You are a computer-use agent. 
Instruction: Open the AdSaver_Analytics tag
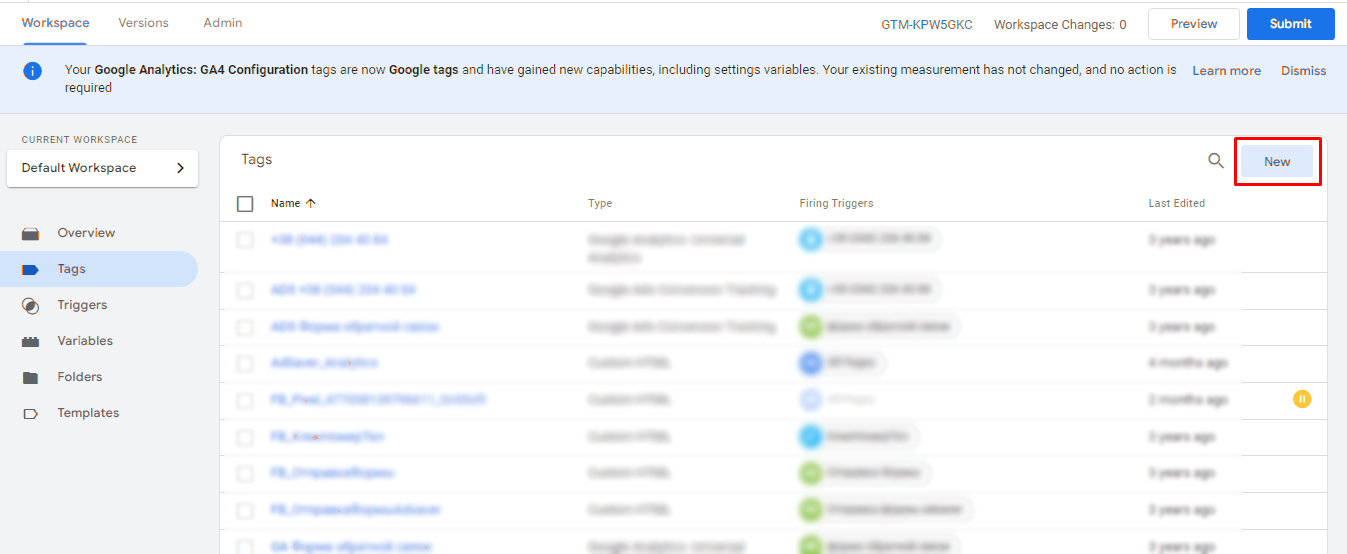coord(324,363)
